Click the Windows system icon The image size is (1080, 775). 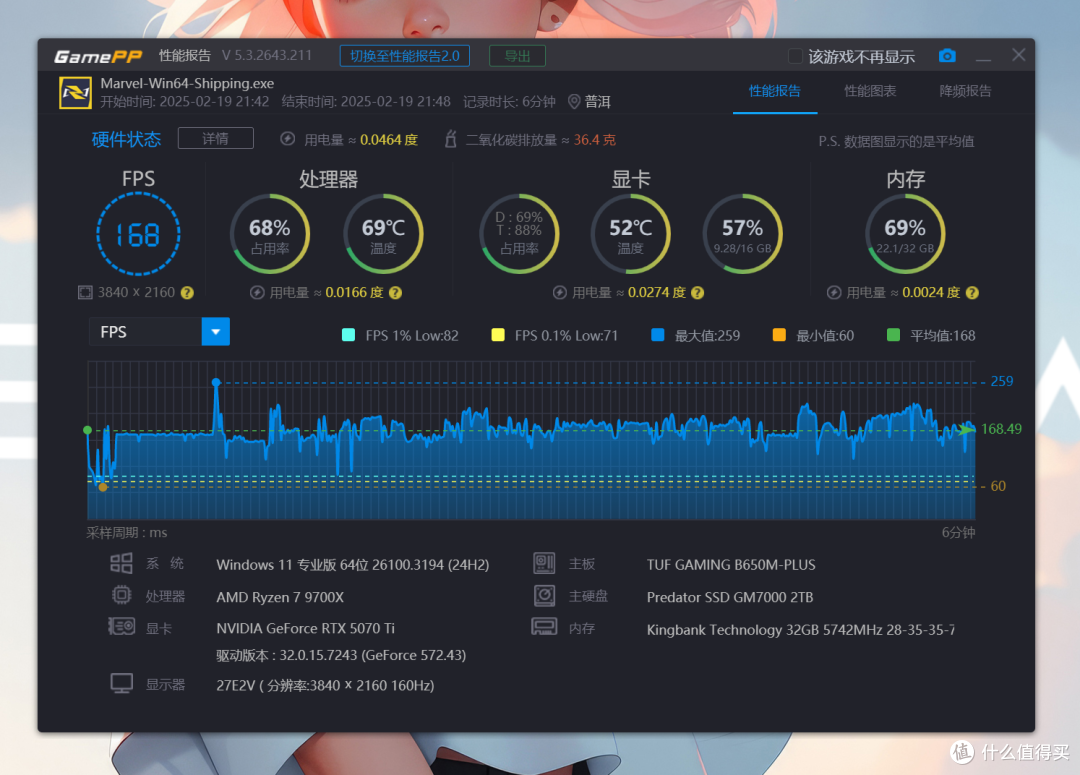[x=121, y=564]
